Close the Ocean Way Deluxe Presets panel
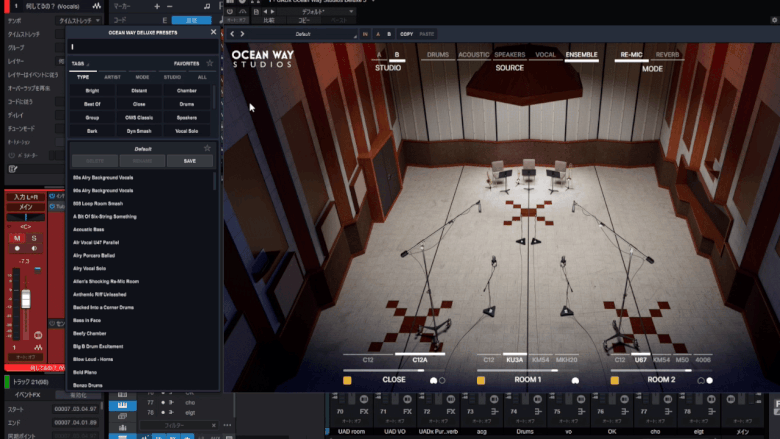This screenshot has width=780, height=439. [x=213, y=32]
